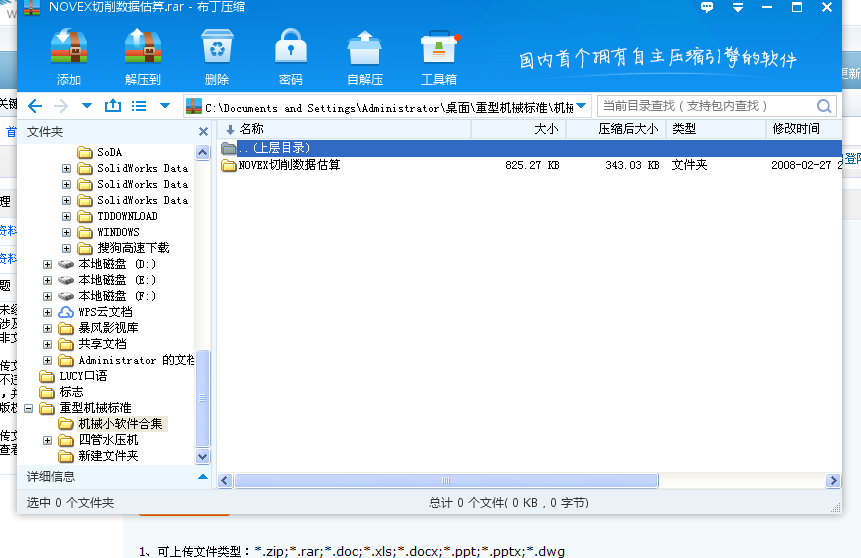
Task: Click the folder tree scroll-down arrow
Action: (x=203, y=456)
